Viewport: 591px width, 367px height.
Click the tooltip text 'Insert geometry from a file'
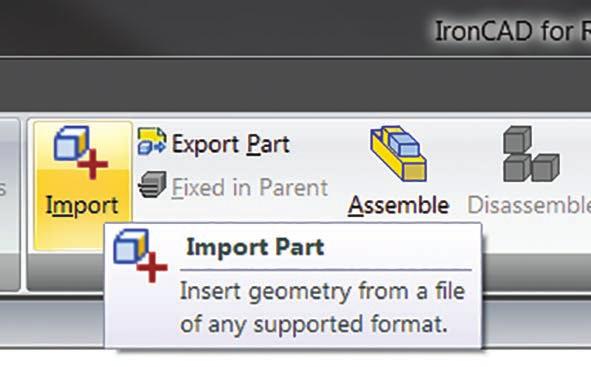point(322,292)
